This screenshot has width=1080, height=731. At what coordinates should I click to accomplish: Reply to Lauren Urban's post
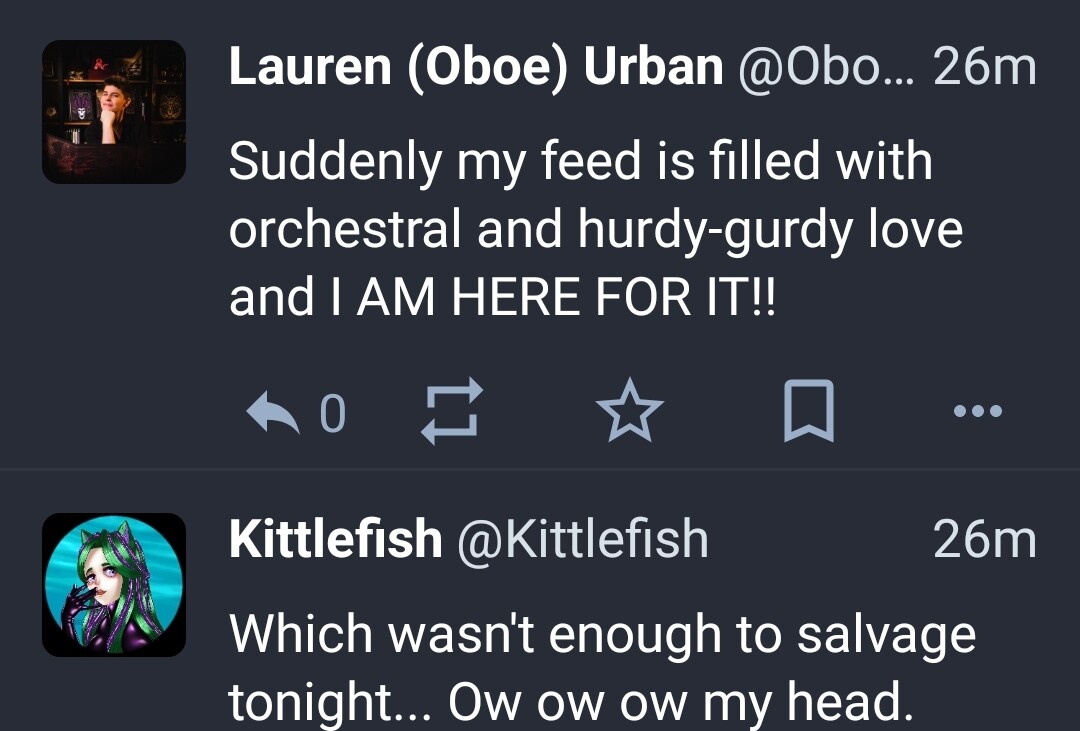(273, 413)
